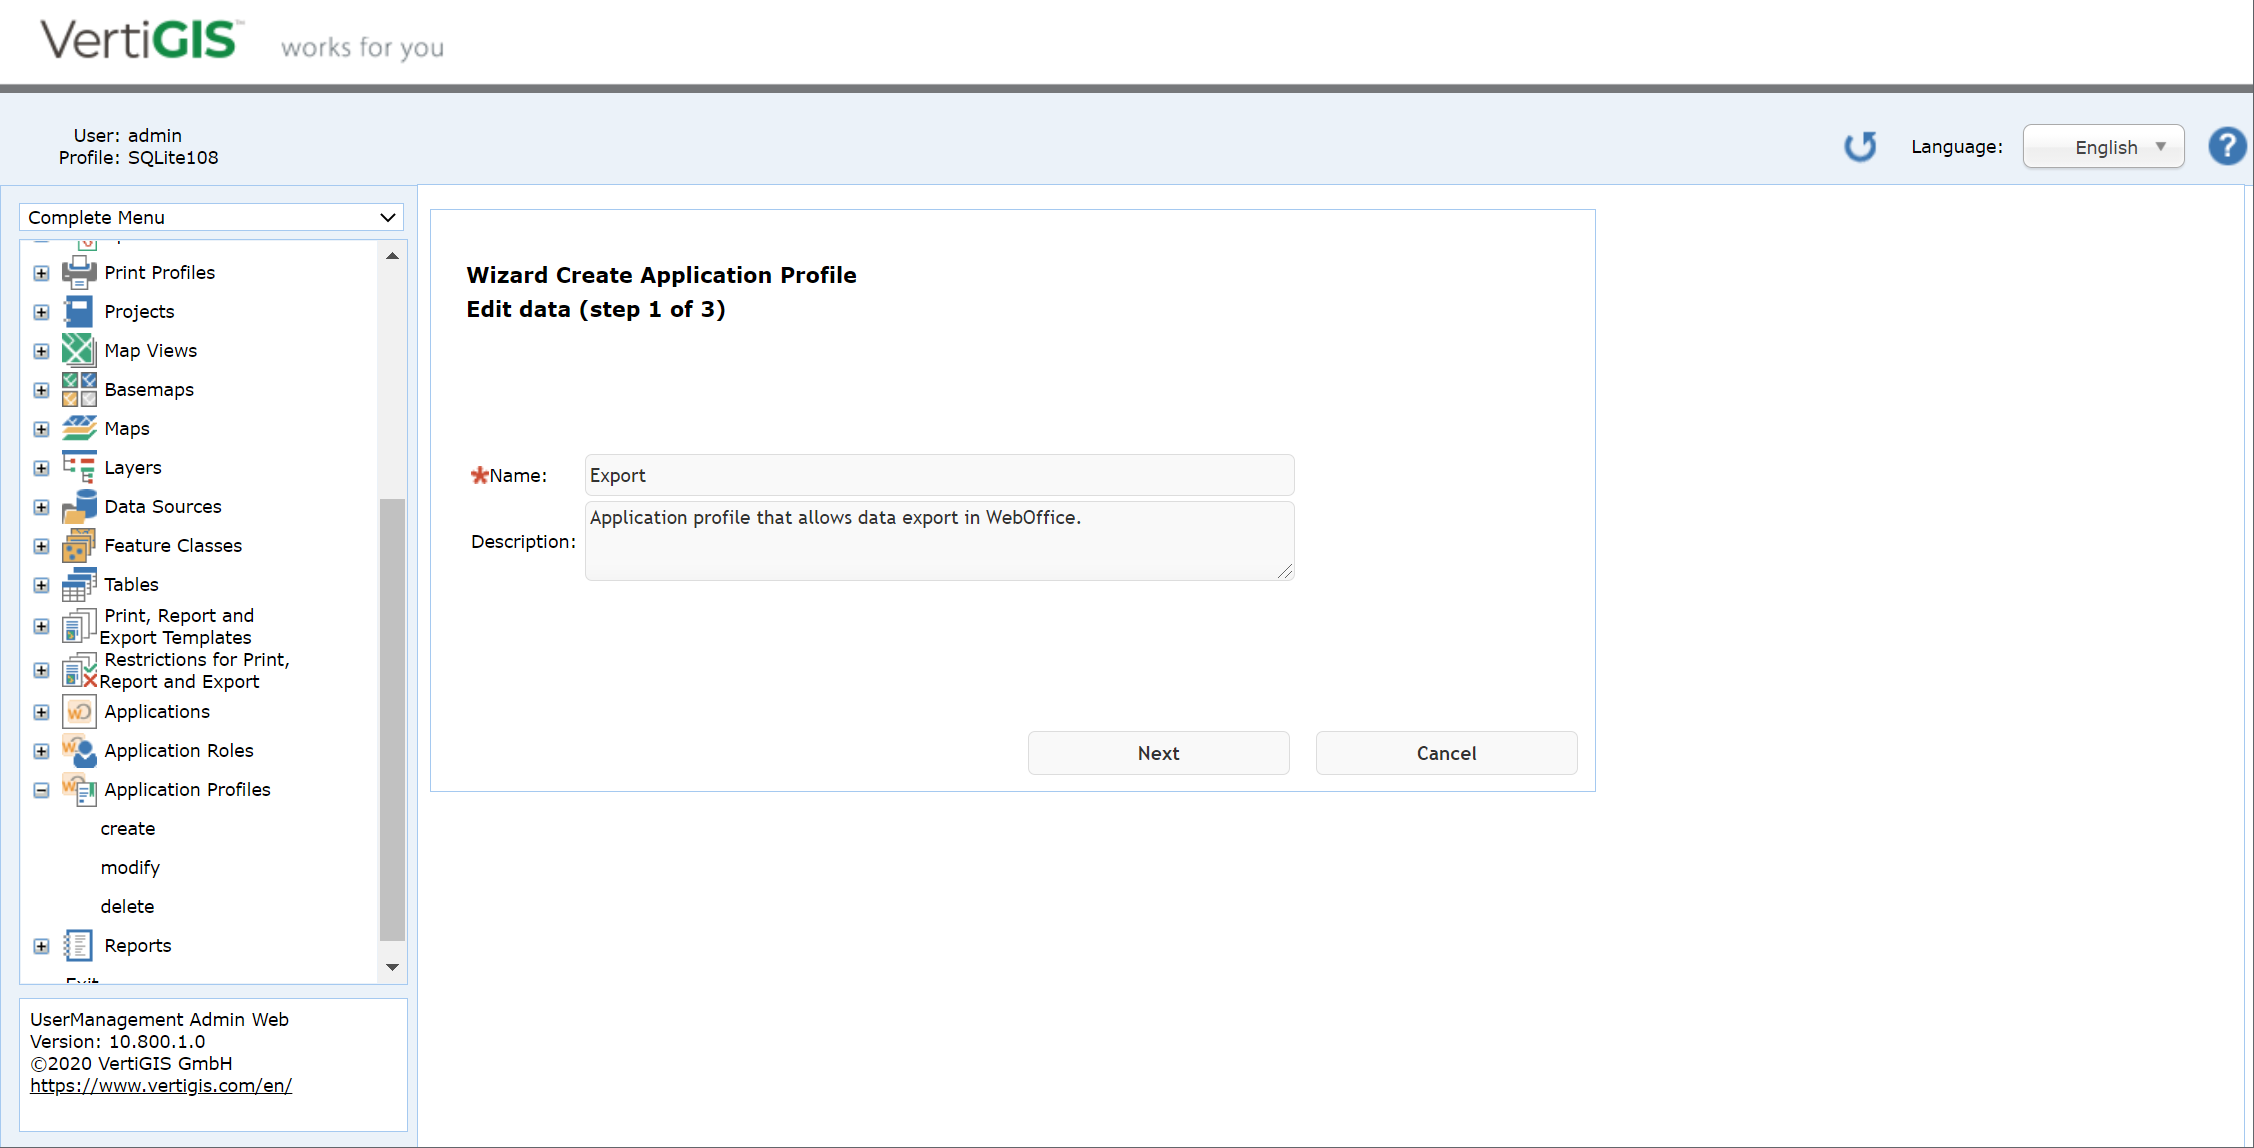The image size is (2254, 1148).
Task: Open the Language selection dropdown
Action: tap(2103, 146)
